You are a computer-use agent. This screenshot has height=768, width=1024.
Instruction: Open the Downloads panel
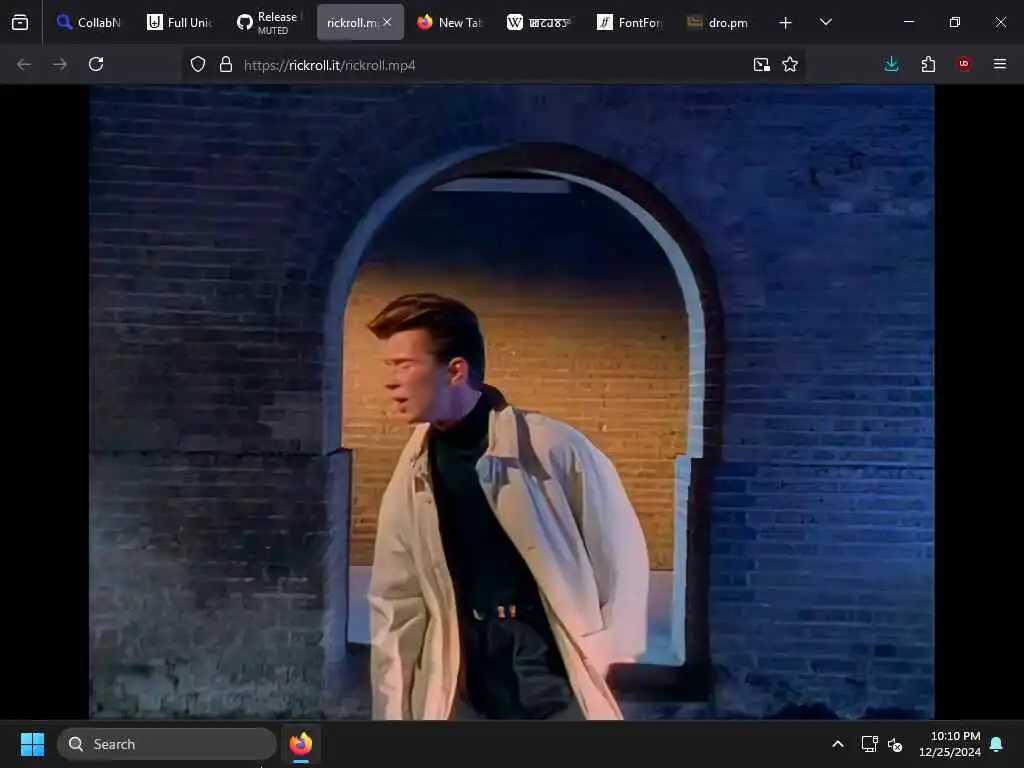point(891,65)
